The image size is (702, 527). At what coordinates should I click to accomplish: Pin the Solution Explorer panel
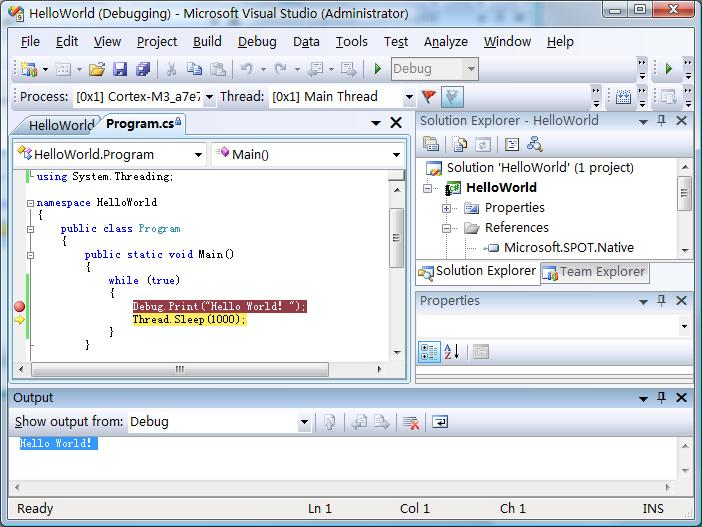pos(662,120)
